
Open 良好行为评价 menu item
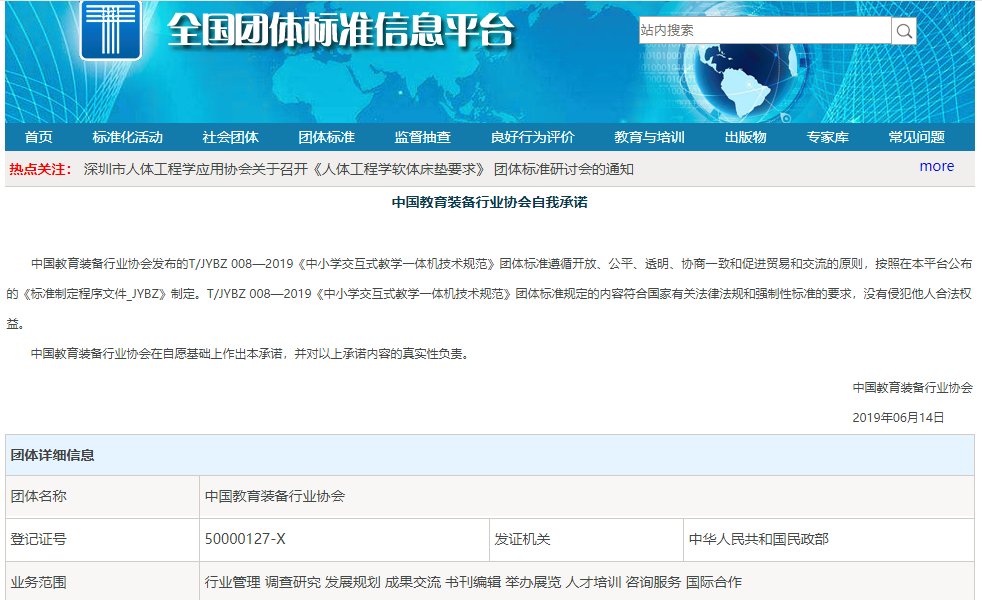[x=532, y=137]
